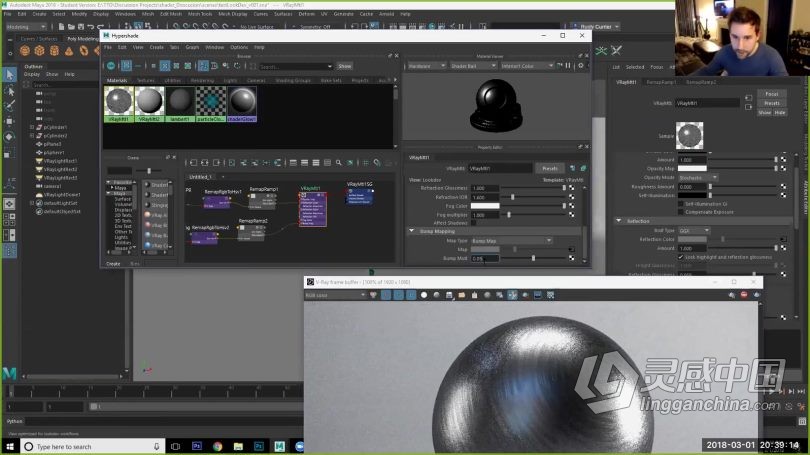Viewport: 810px width, 455px height.
Task: Click the map checker icon beside Refraction IOR
Action: click(571, 197)
